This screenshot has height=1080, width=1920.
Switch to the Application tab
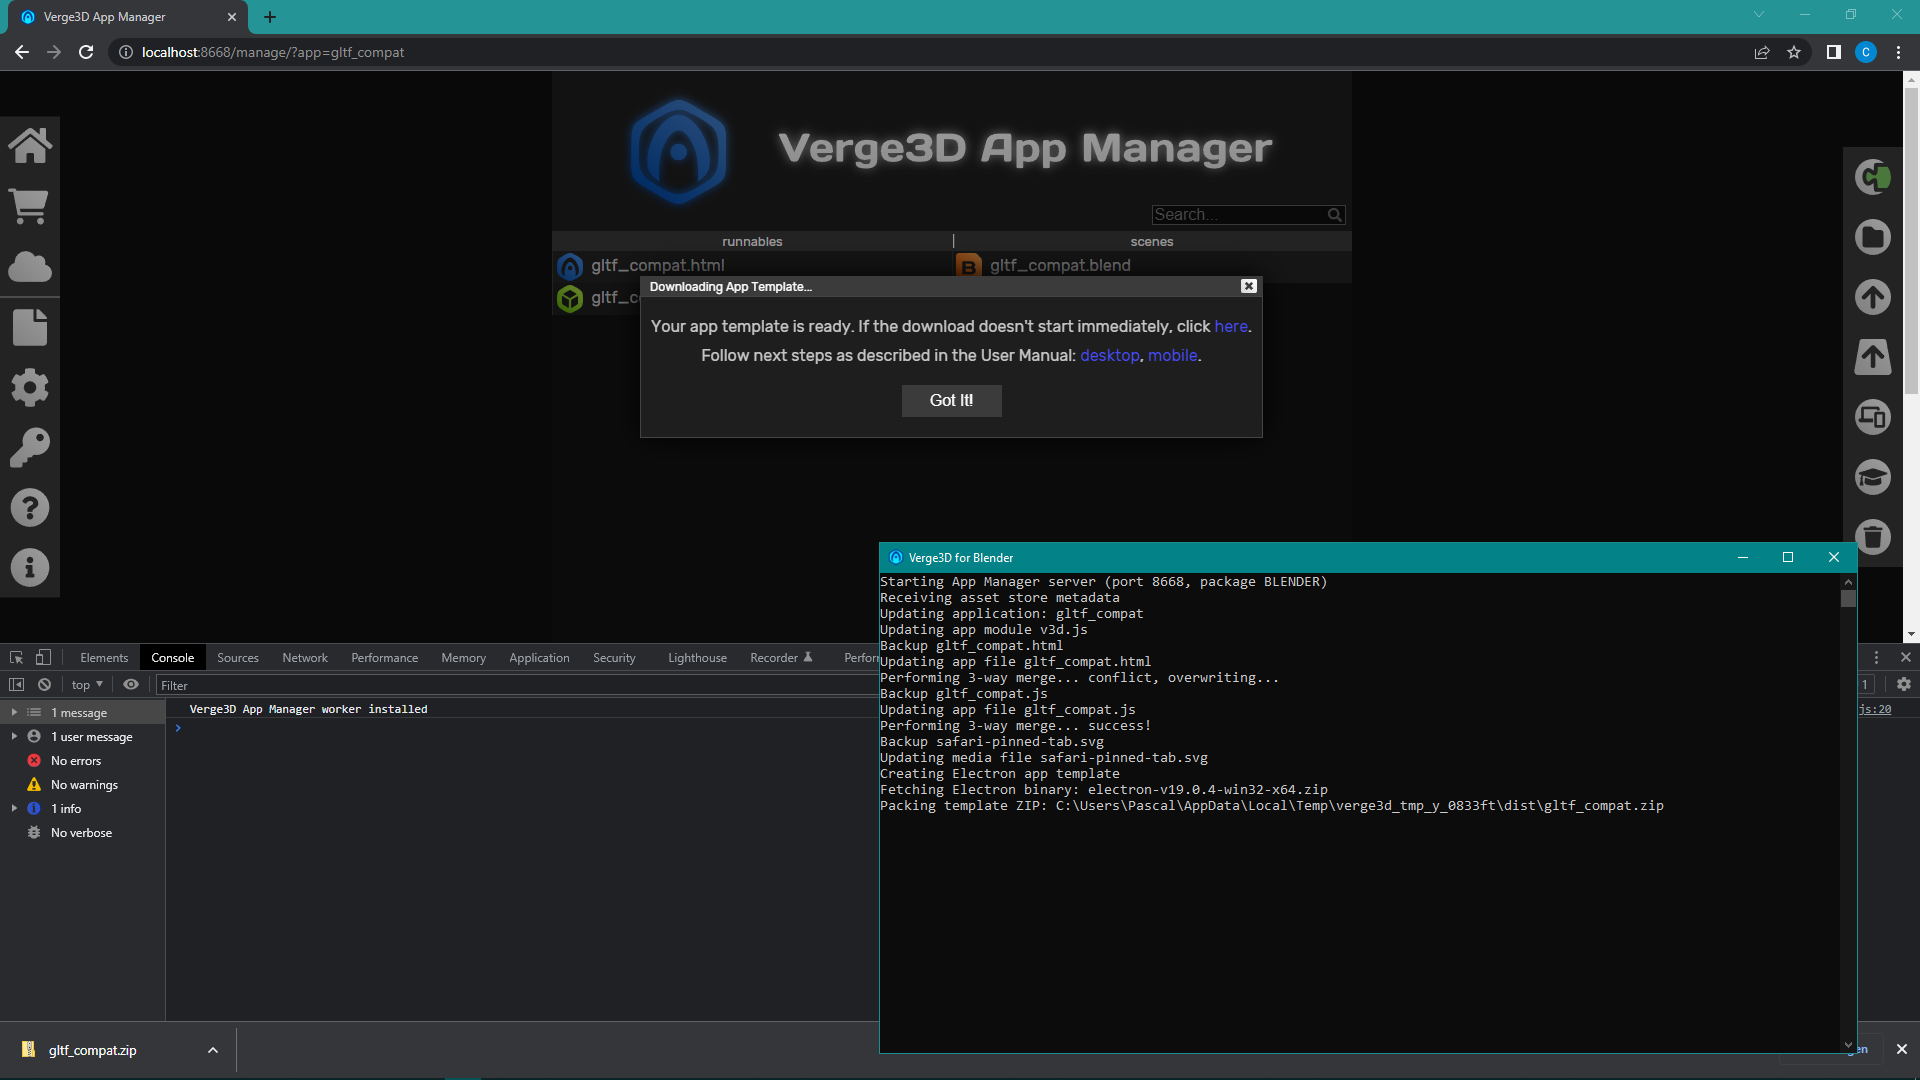[x=539, y=657]
